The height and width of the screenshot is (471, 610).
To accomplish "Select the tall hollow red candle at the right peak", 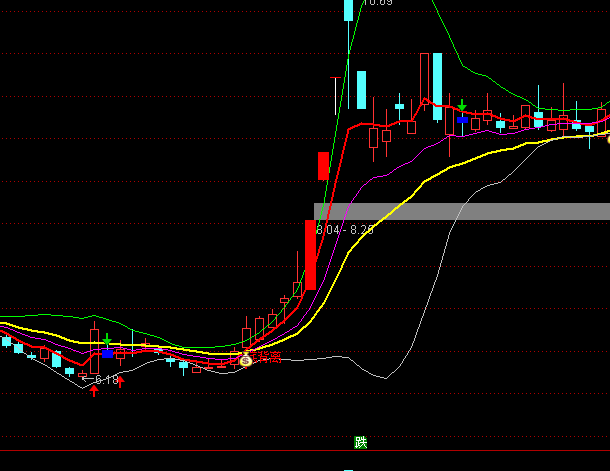I will tap(424, 75).
